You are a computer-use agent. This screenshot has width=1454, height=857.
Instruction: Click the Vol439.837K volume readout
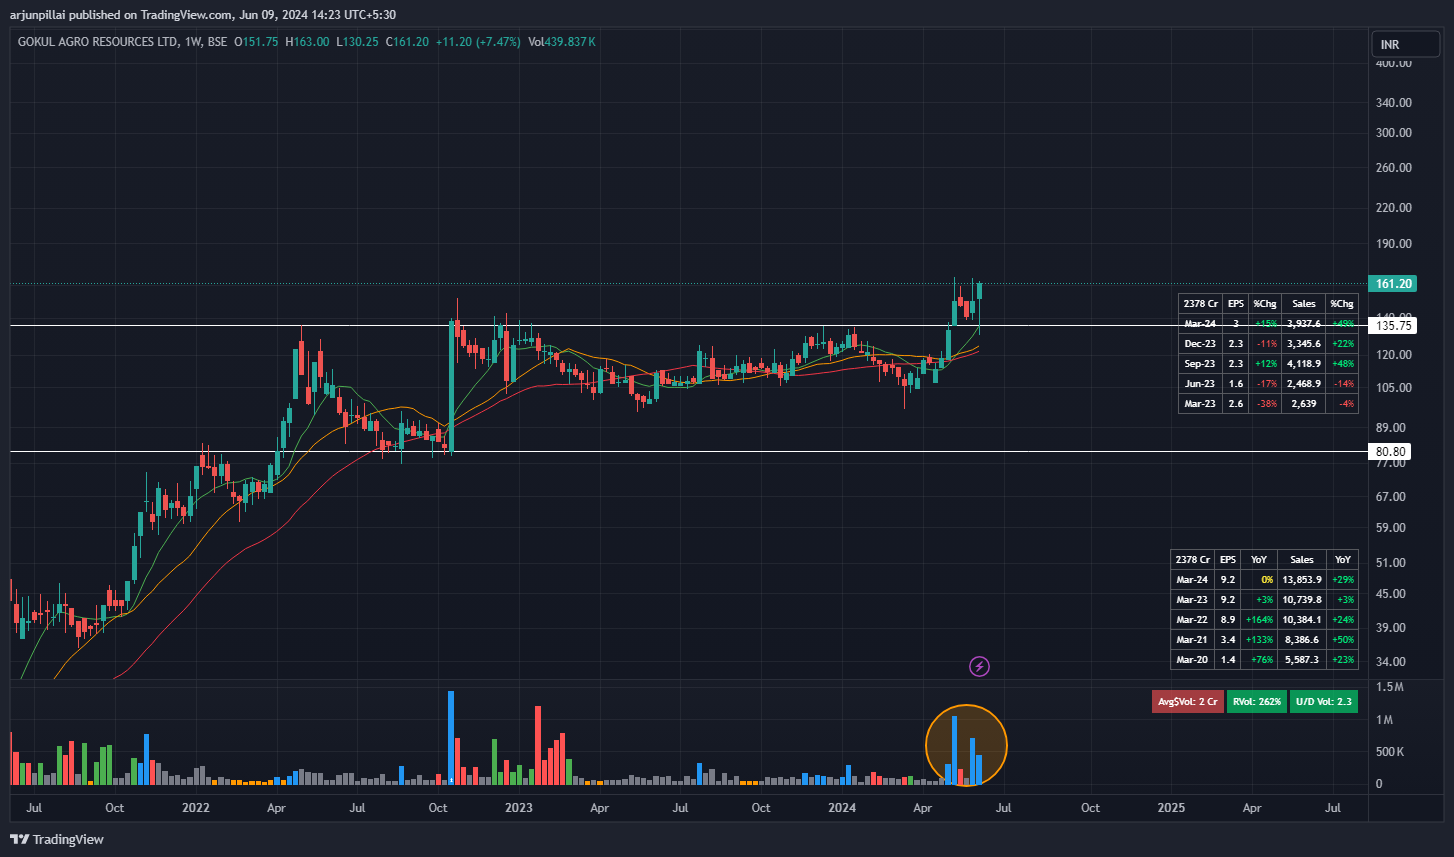[562, 42]
